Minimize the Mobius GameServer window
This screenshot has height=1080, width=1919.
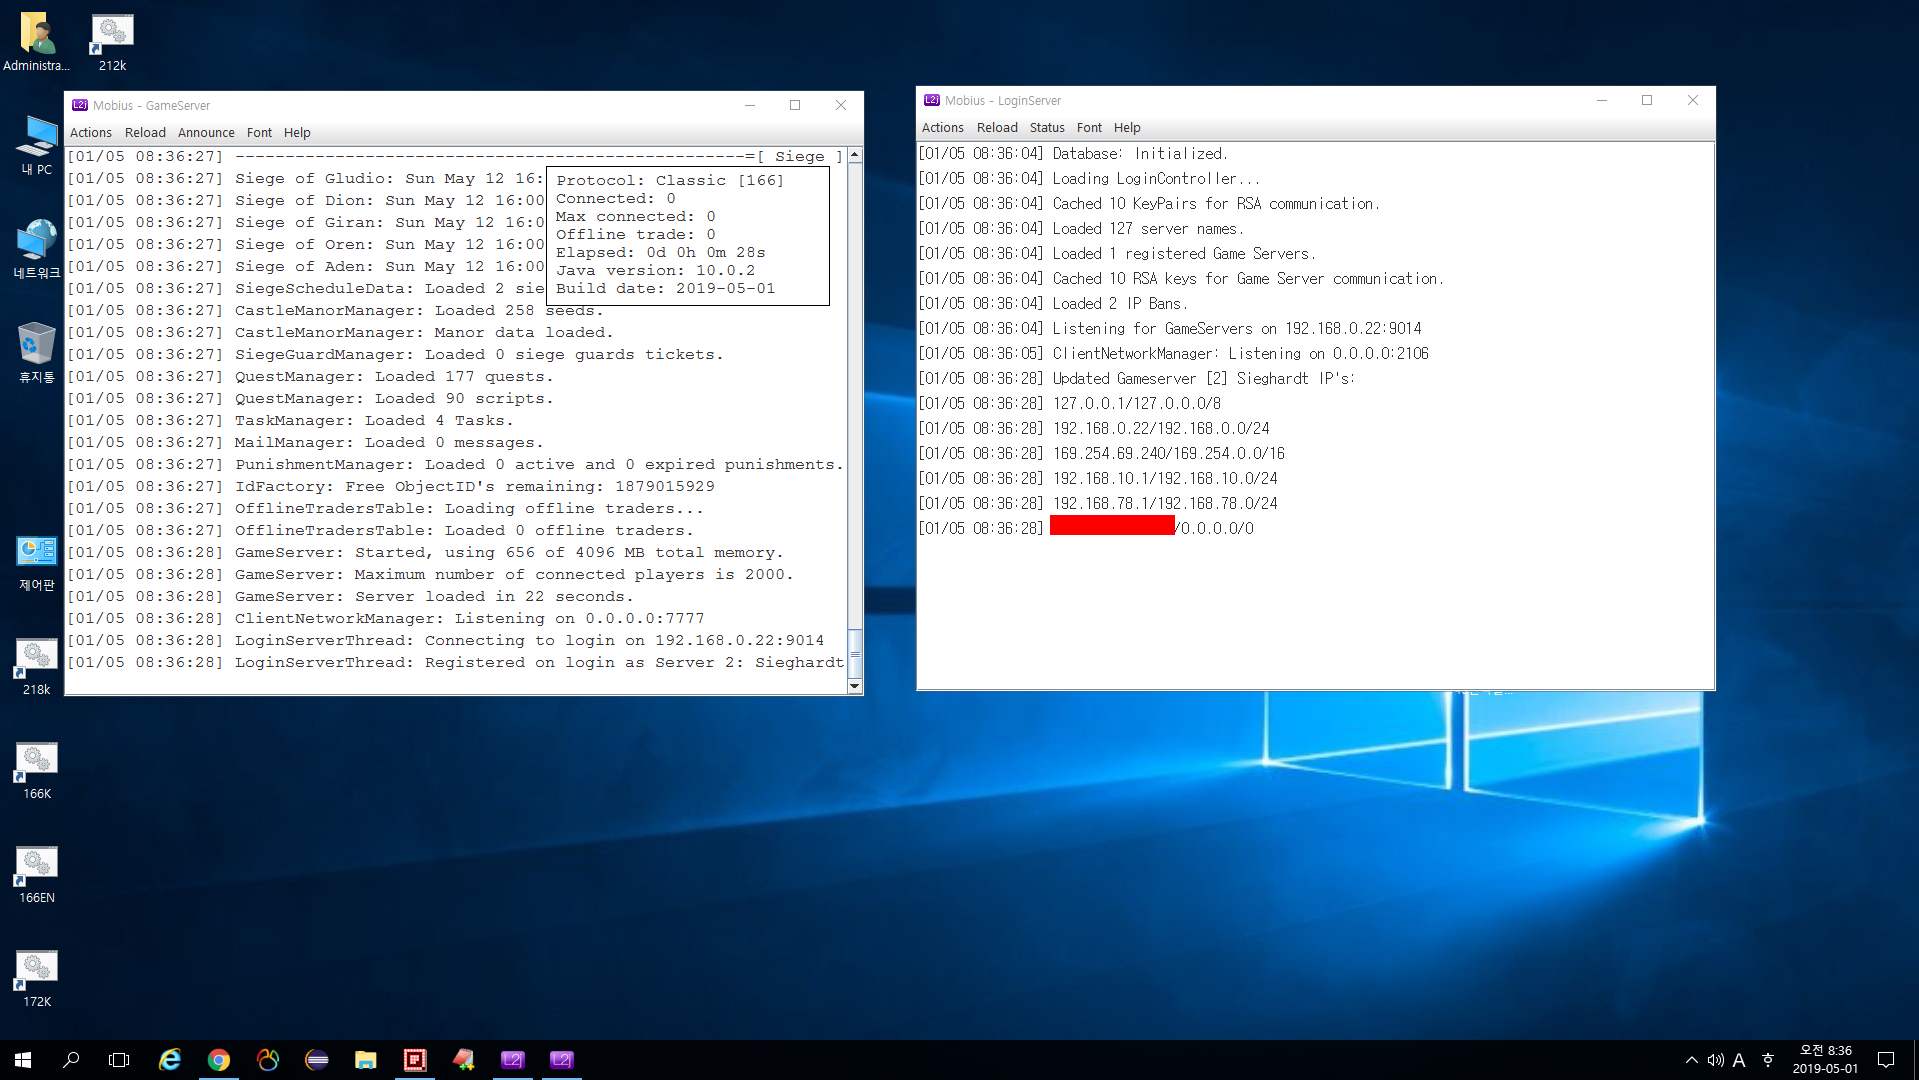[x=750, y=105]
